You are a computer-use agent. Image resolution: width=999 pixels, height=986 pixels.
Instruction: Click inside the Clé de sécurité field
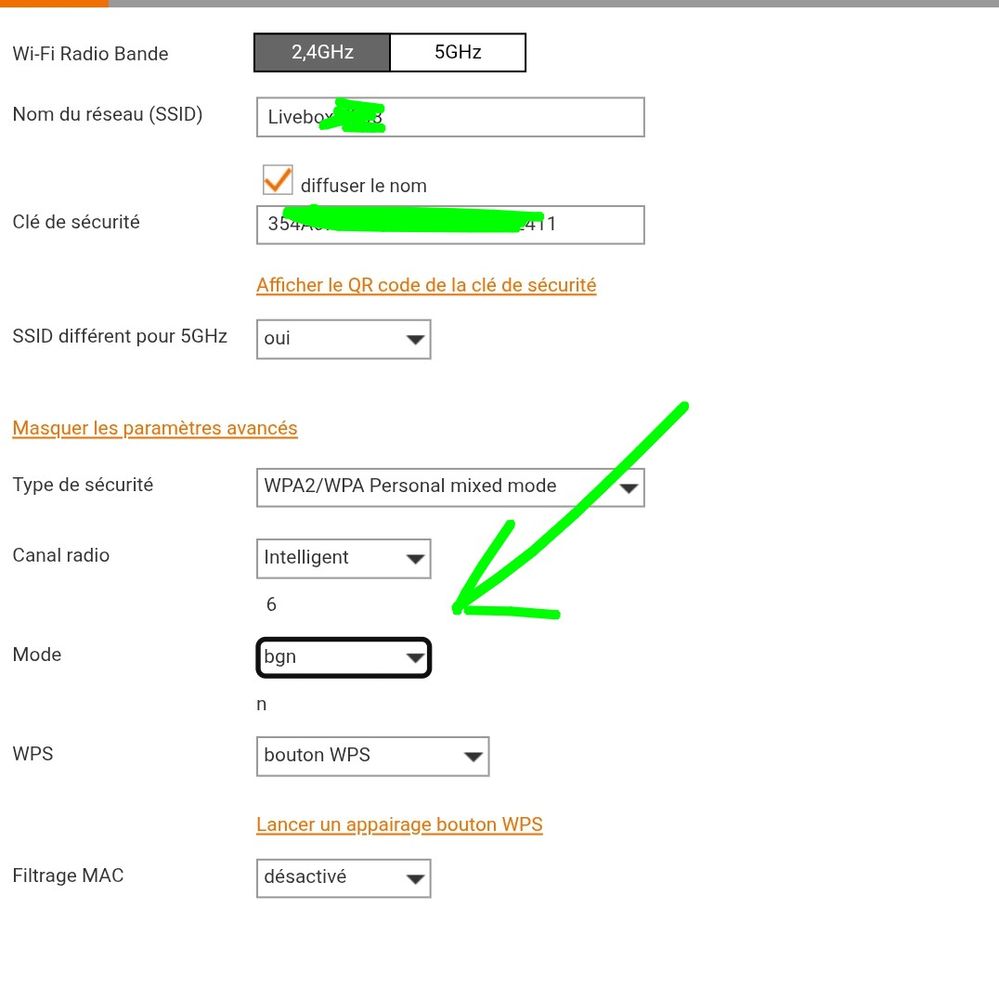coord(449,225)
